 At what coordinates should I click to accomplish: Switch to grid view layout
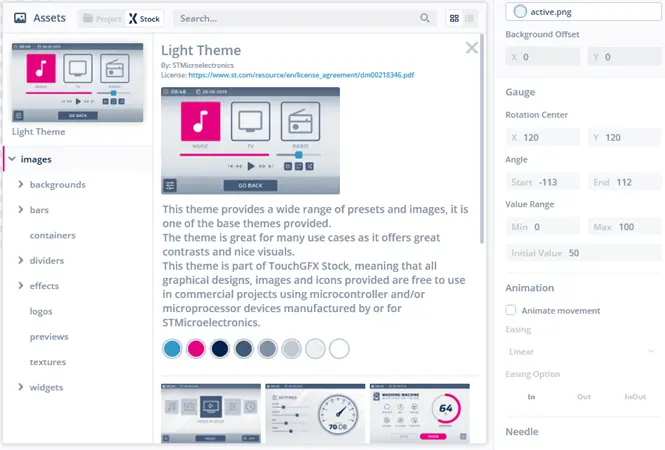coord(454,18)
